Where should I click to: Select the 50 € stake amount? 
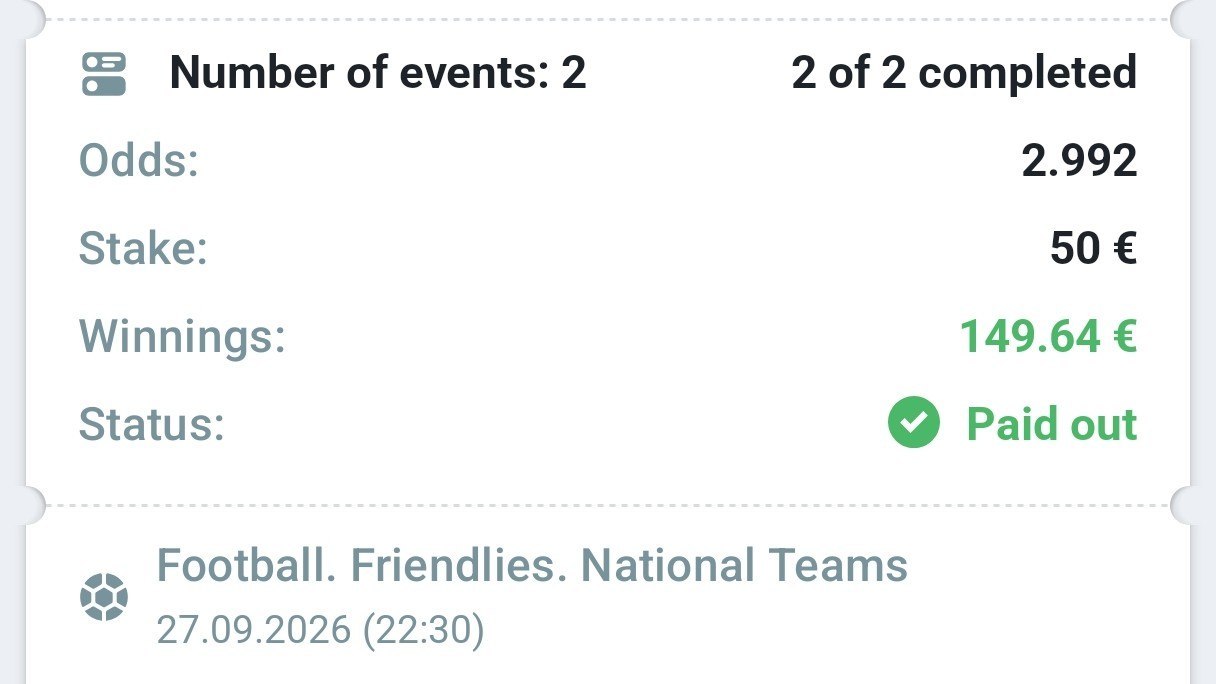tap(1094, 248)
